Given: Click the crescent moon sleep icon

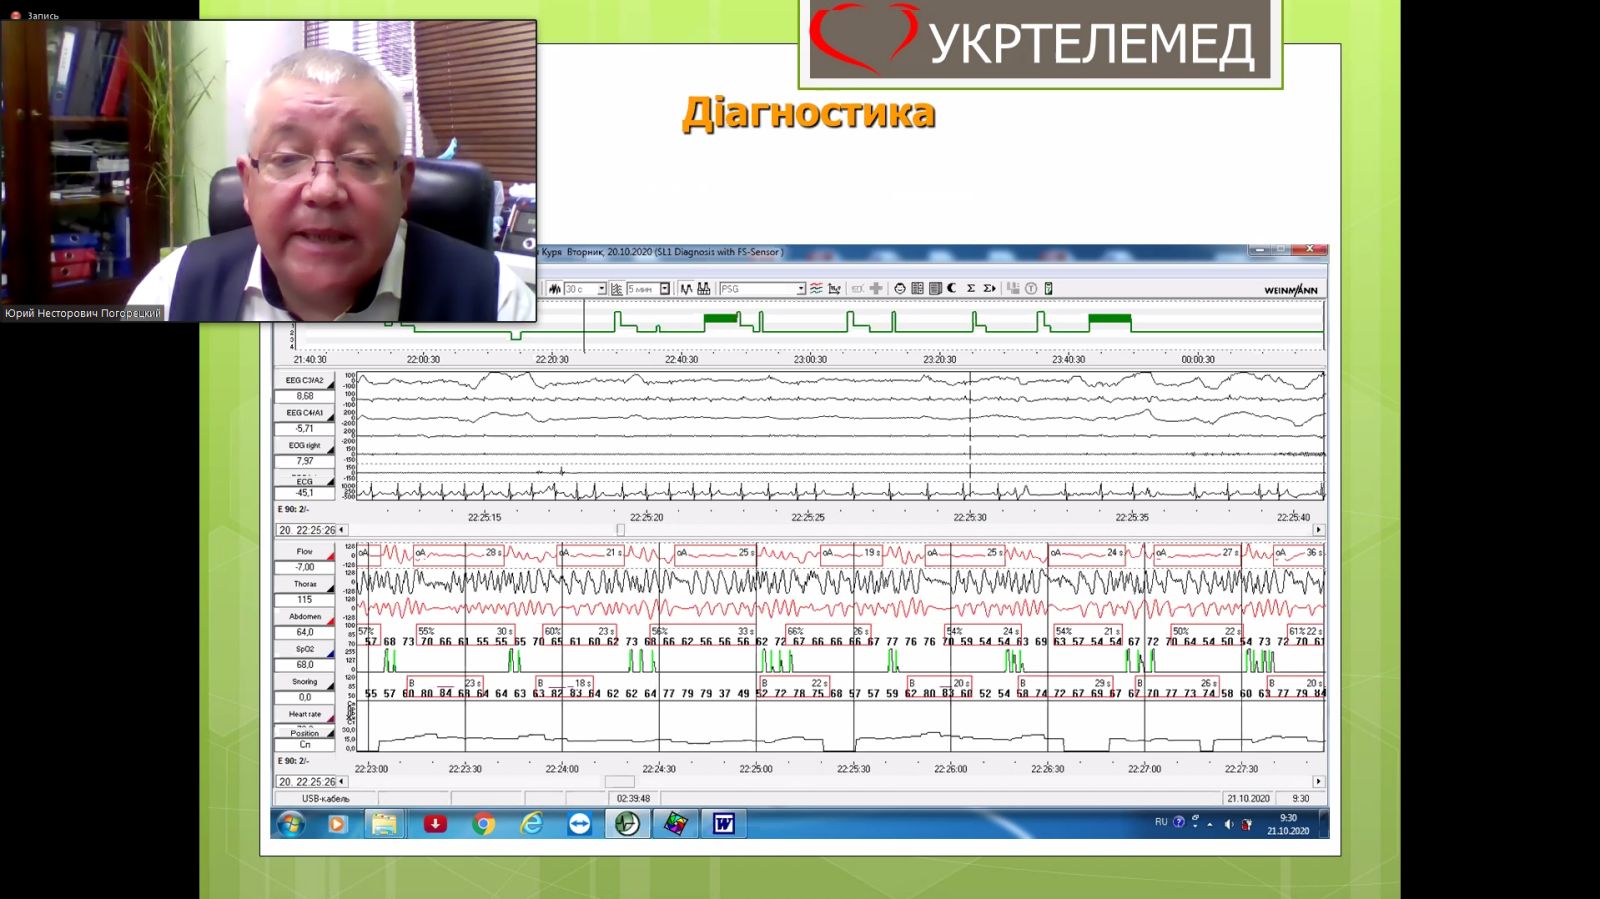Looking at the screenshot, I should point(952,289).
